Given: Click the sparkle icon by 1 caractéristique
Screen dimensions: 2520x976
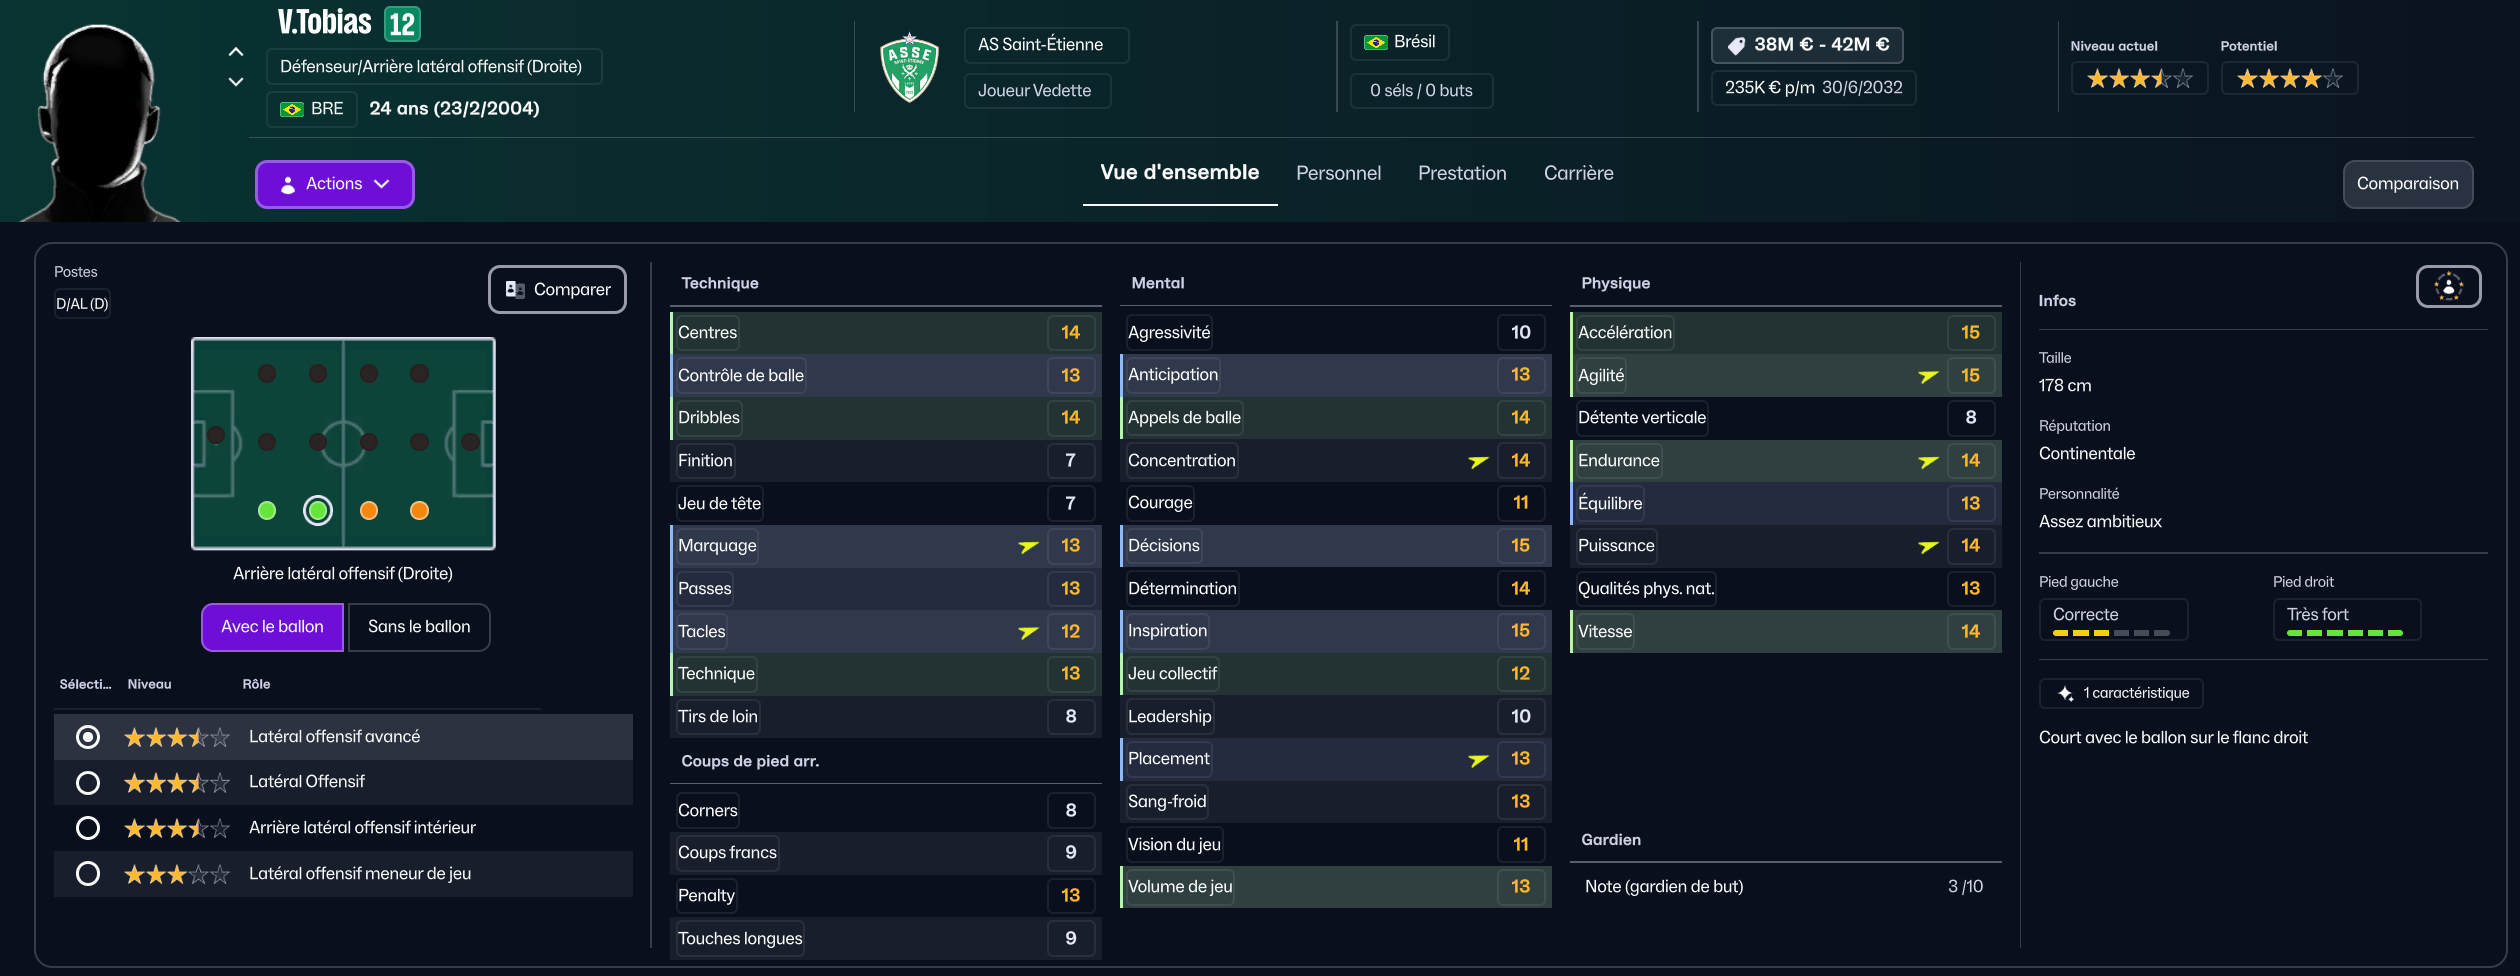Looking at the screenshot, I should pyautogui.click(x=2065, y=693).
